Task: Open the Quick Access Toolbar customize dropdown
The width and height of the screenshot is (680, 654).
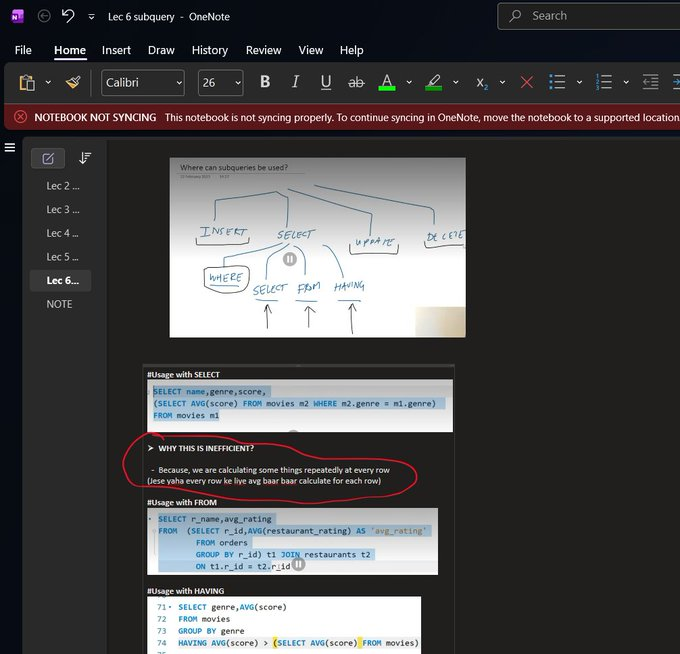Action: (92, 17)
